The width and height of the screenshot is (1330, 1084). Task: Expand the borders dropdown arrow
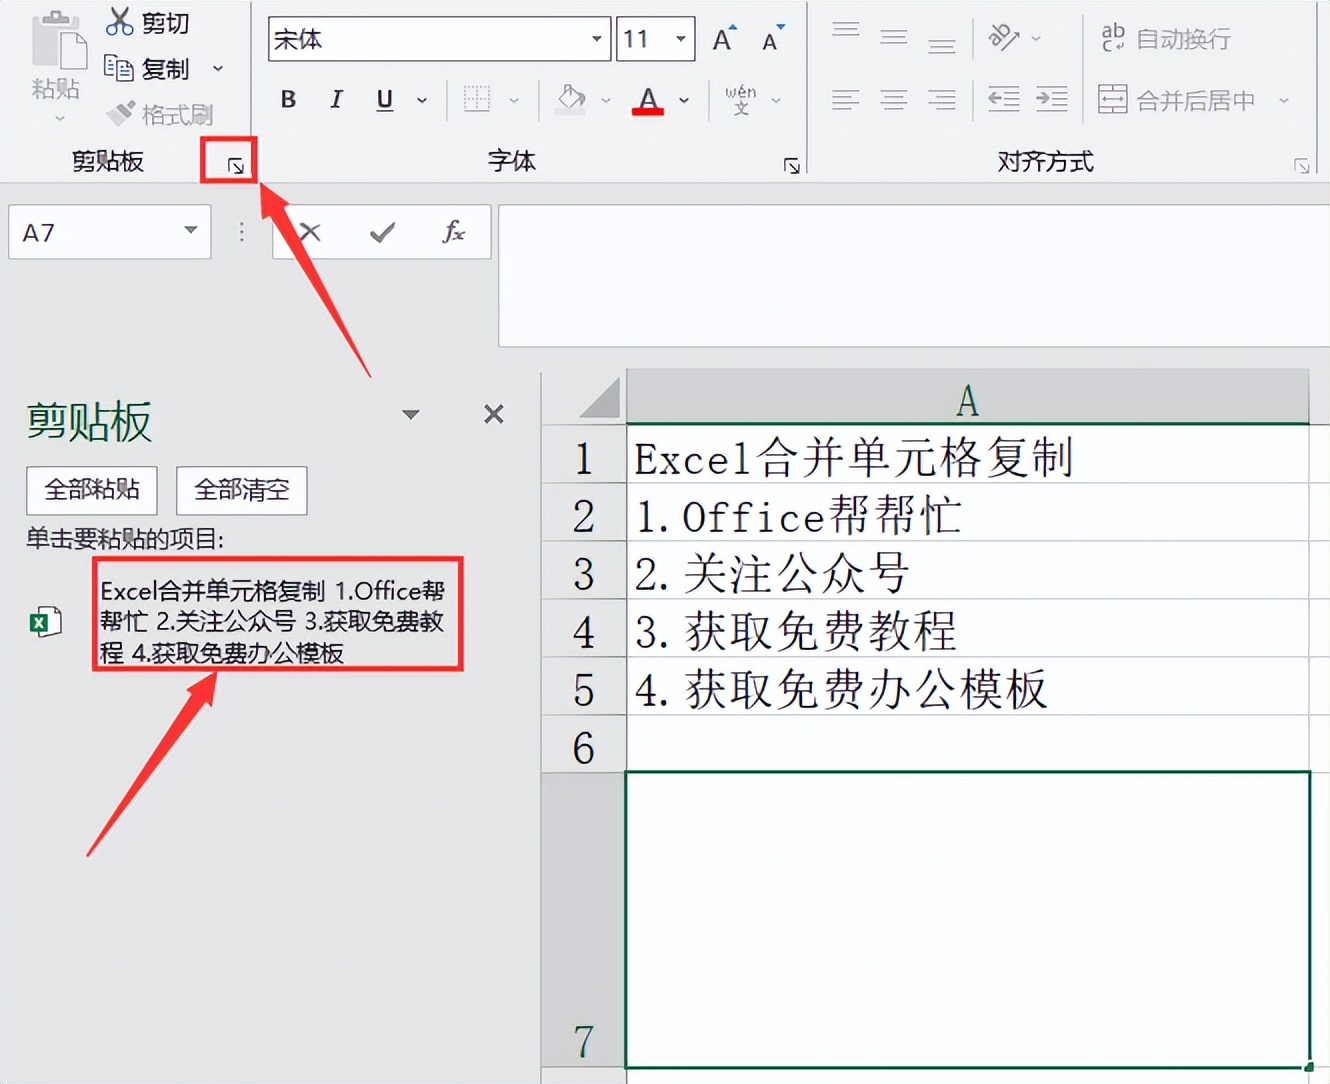[514, 100]
